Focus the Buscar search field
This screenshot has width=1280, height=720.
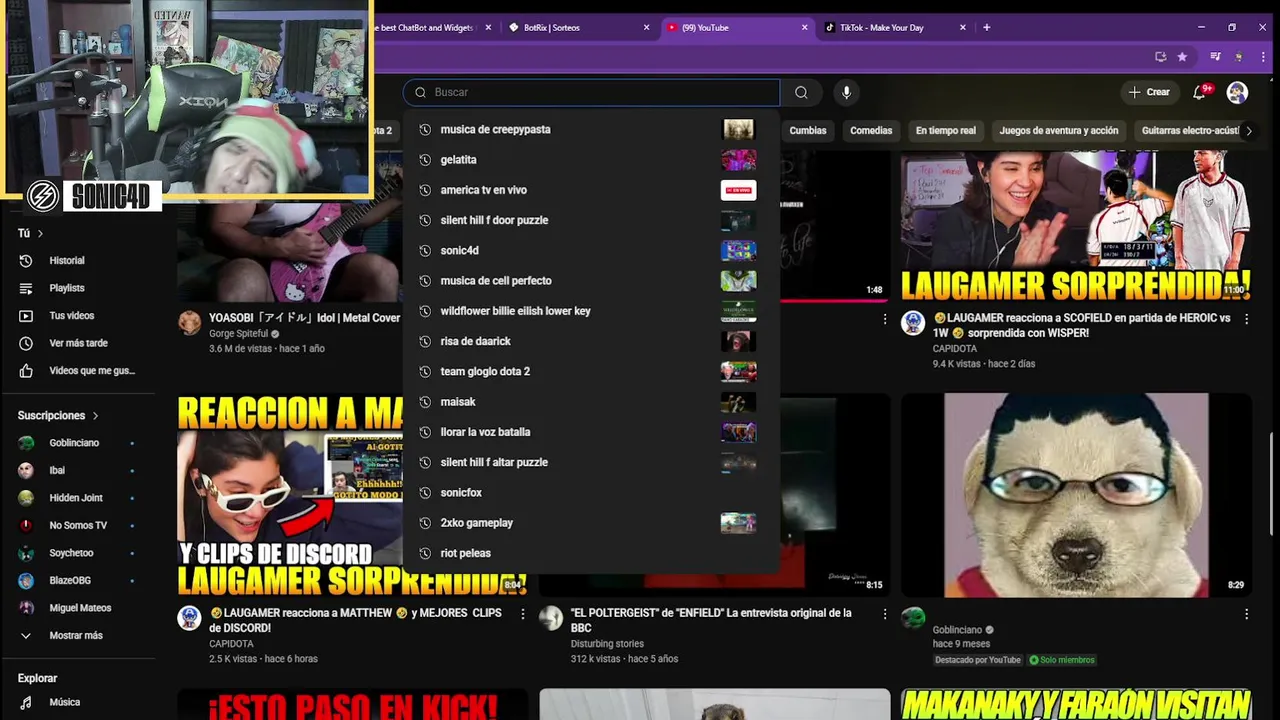tap(591, 92)
